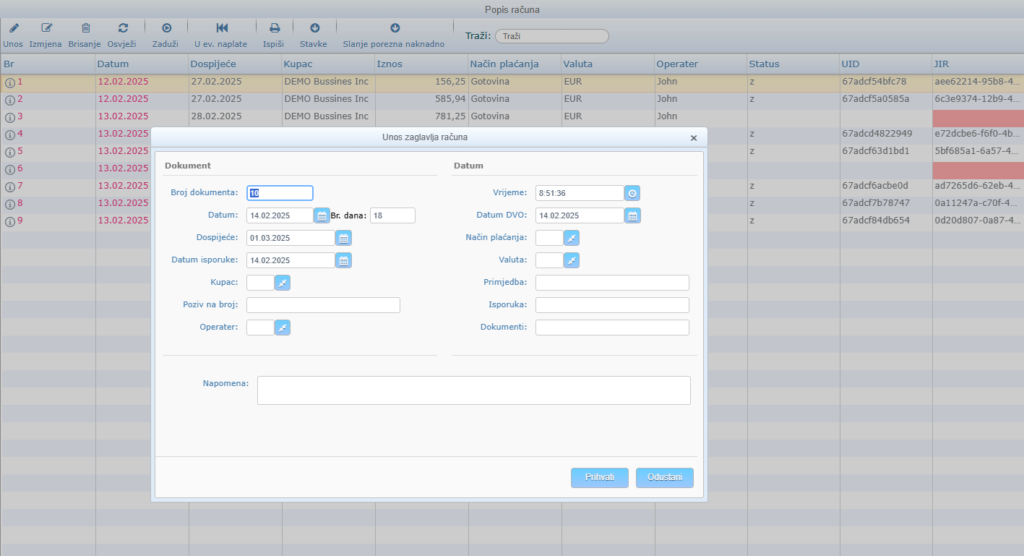Open the Kupac lookup button

pyautogui.click(x=282, y=283)
